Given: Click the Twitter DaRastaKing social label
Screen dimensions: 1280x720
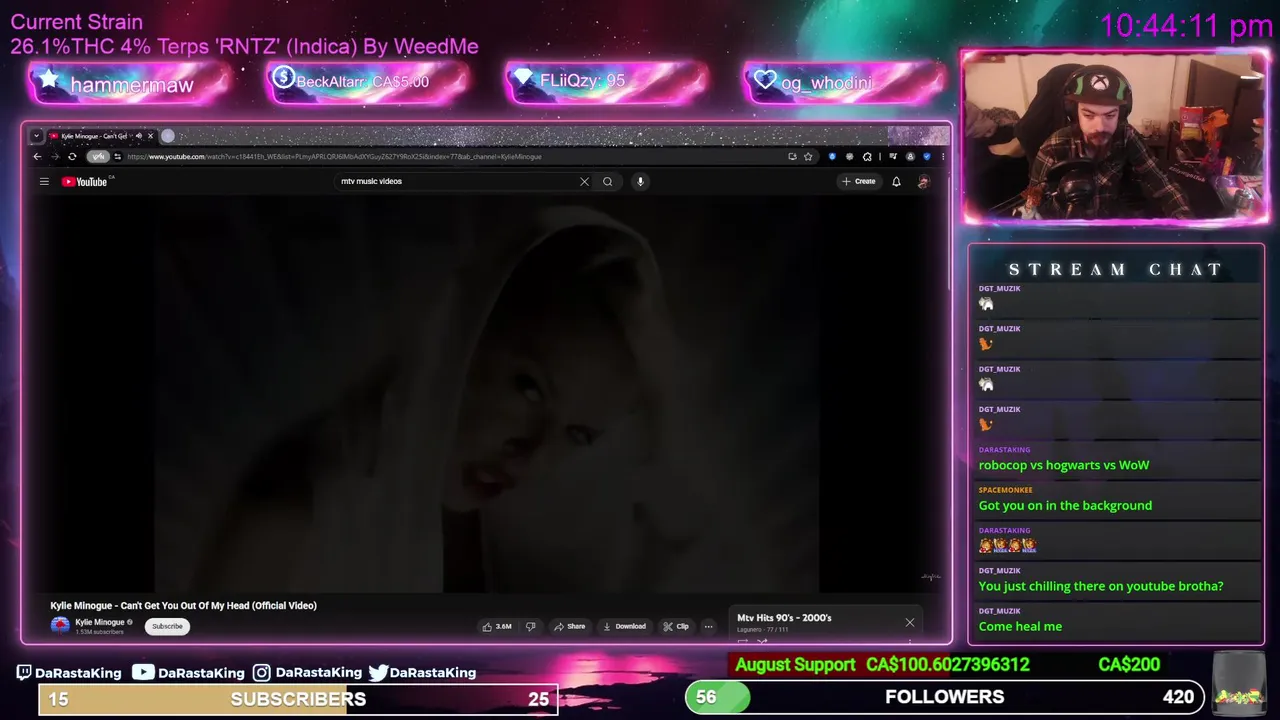Looking at the screenshot, I should [421, 672].
